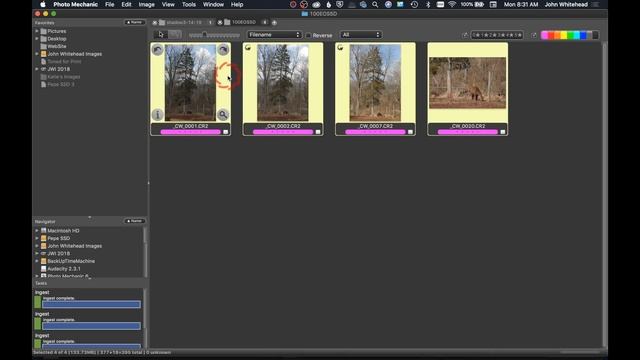Click magnifier zoom icon on _CW_0001.CR2
640x360 pixels.
223,115
